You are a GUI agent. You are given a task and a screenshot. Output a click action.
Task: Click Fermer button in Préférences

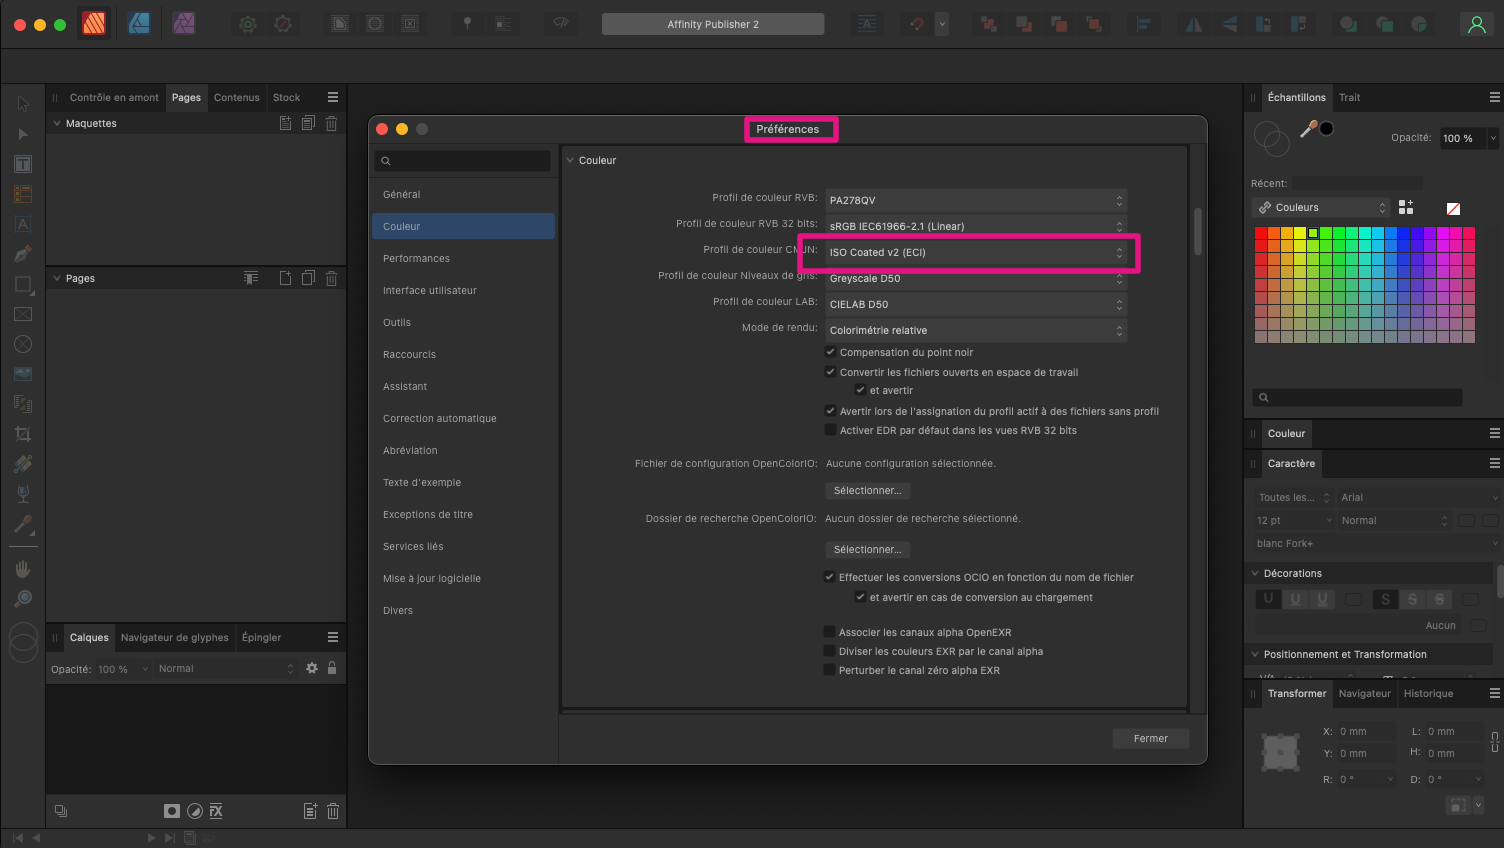pos(1150,738)
